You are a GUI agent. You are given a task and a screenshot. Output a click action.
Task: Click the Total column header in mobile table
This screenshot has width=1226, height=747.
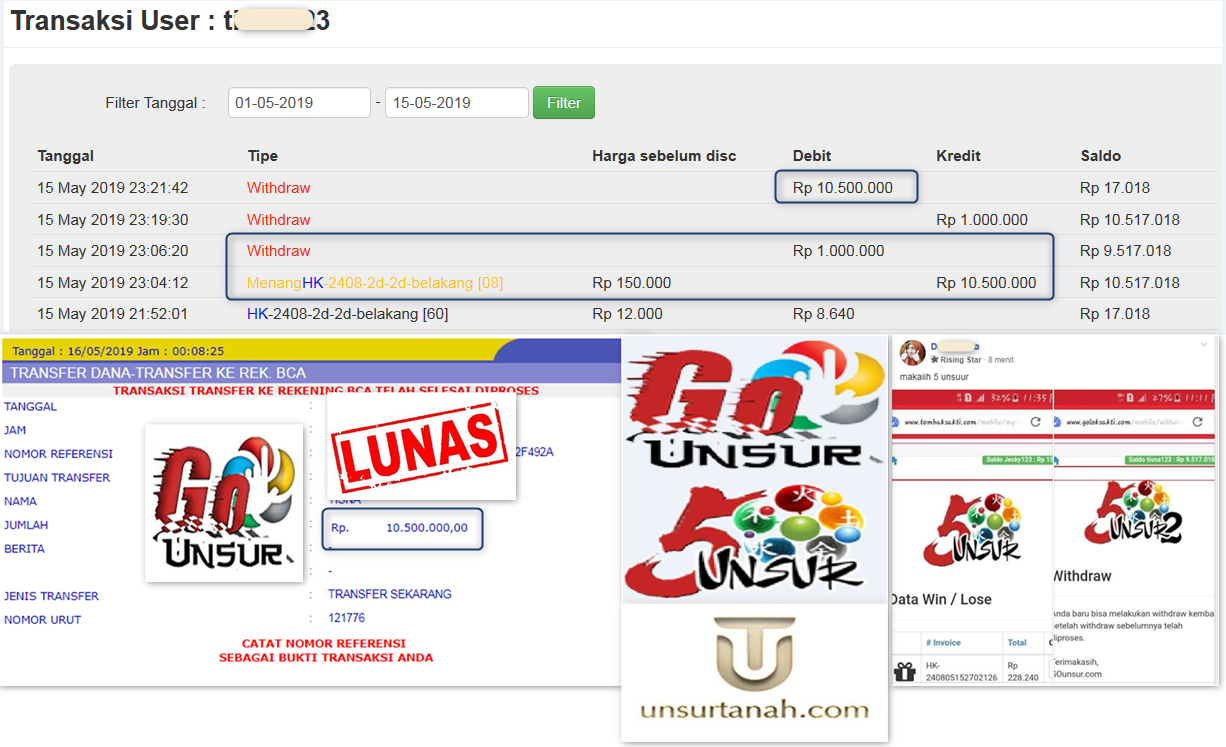(1017, 643)
